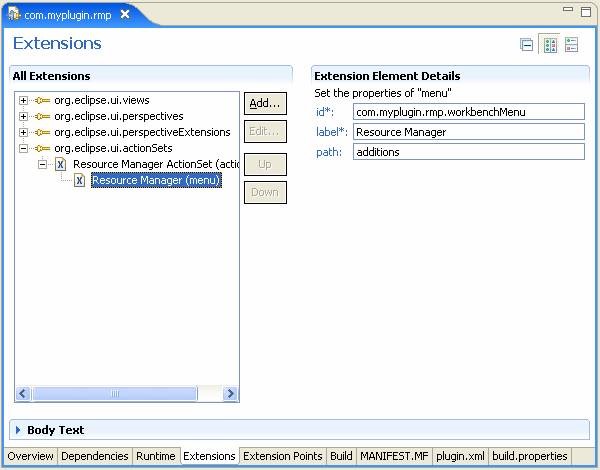Expand the org.eclipse.ui.perspectiveExtensions node
This screenshot has height=470, width=600.
[24, 132]
